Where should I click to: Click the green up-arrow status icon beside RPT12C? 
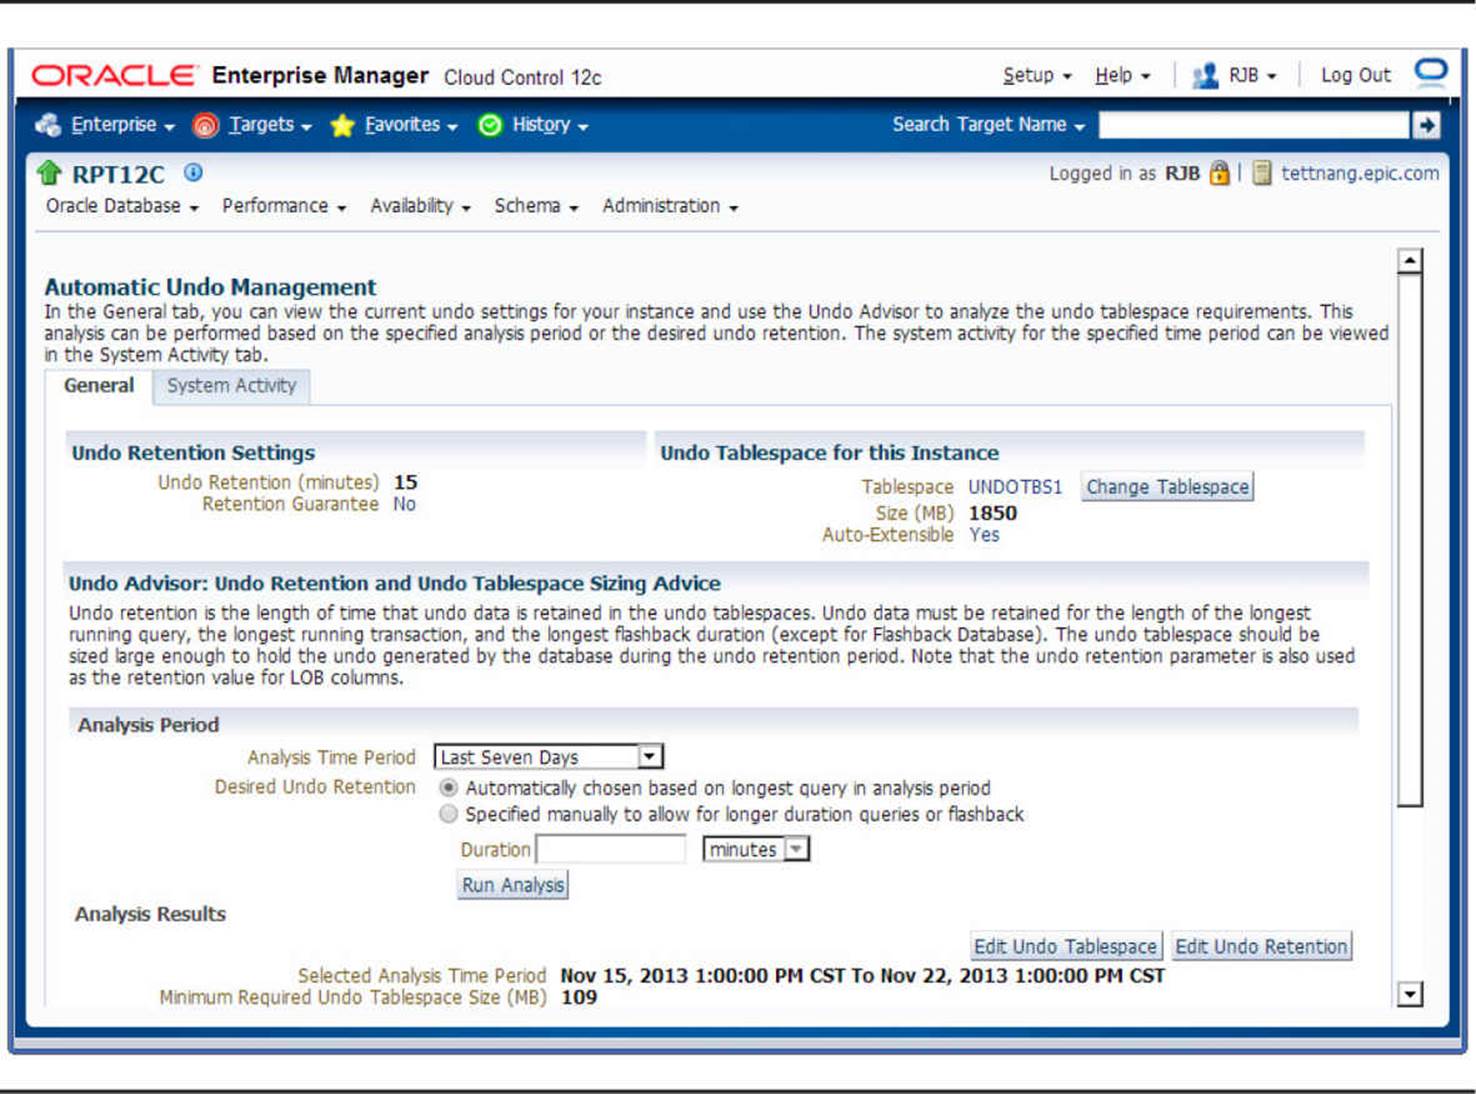tap(49, 173)
